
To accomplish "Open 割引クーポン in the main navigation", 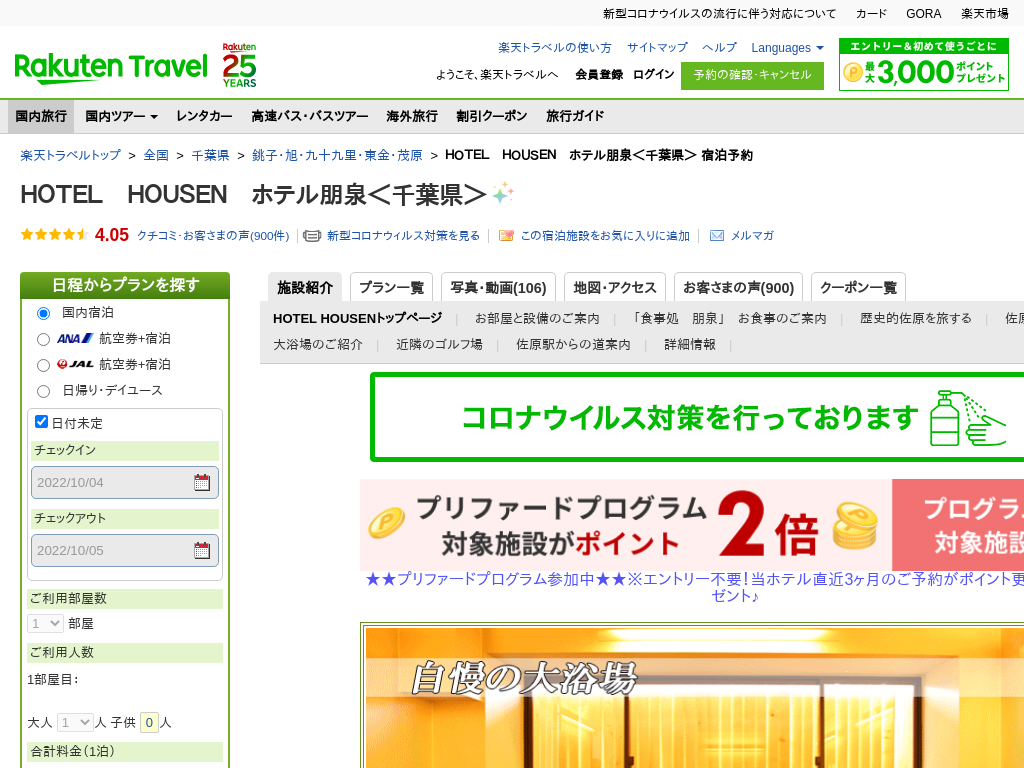I will click(x=492, y=116).
